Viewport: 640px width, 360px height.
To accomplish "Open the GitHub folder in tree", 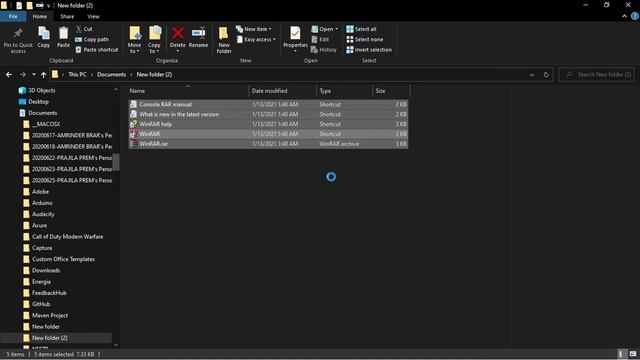I will click(x=41, y=304).
